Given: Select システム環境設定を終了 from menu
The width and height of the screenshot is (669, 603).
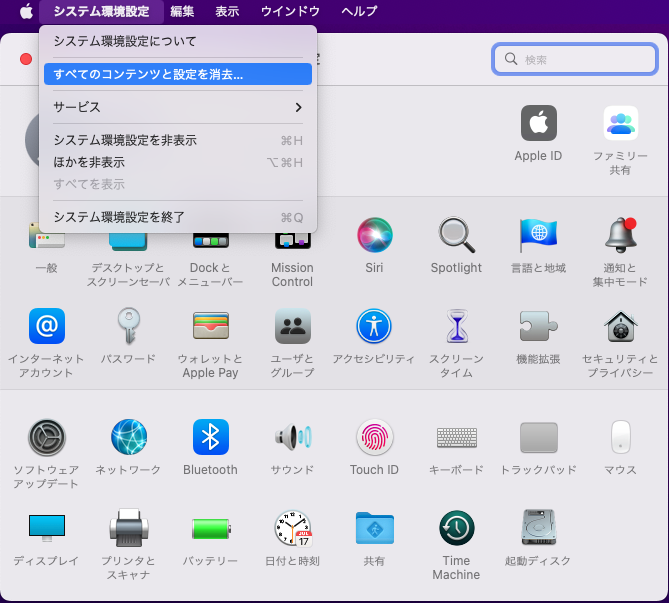Looking at the screenshot, I should pos(177,217).
